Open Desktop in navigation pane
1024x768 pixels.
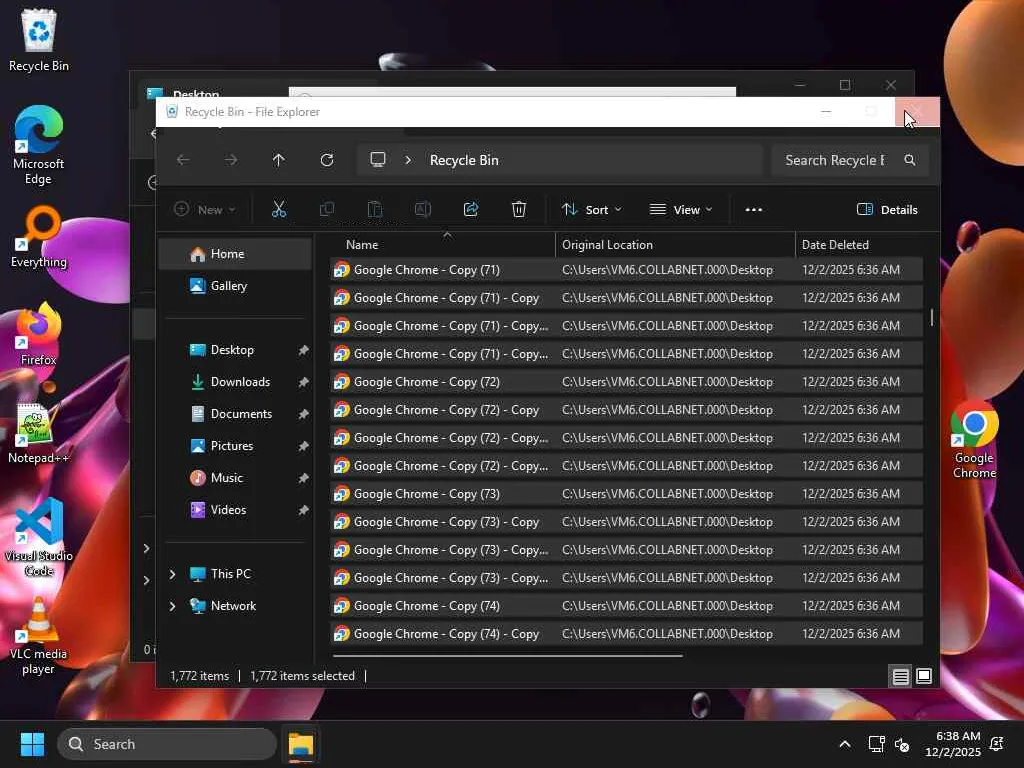tap(235, 350)
